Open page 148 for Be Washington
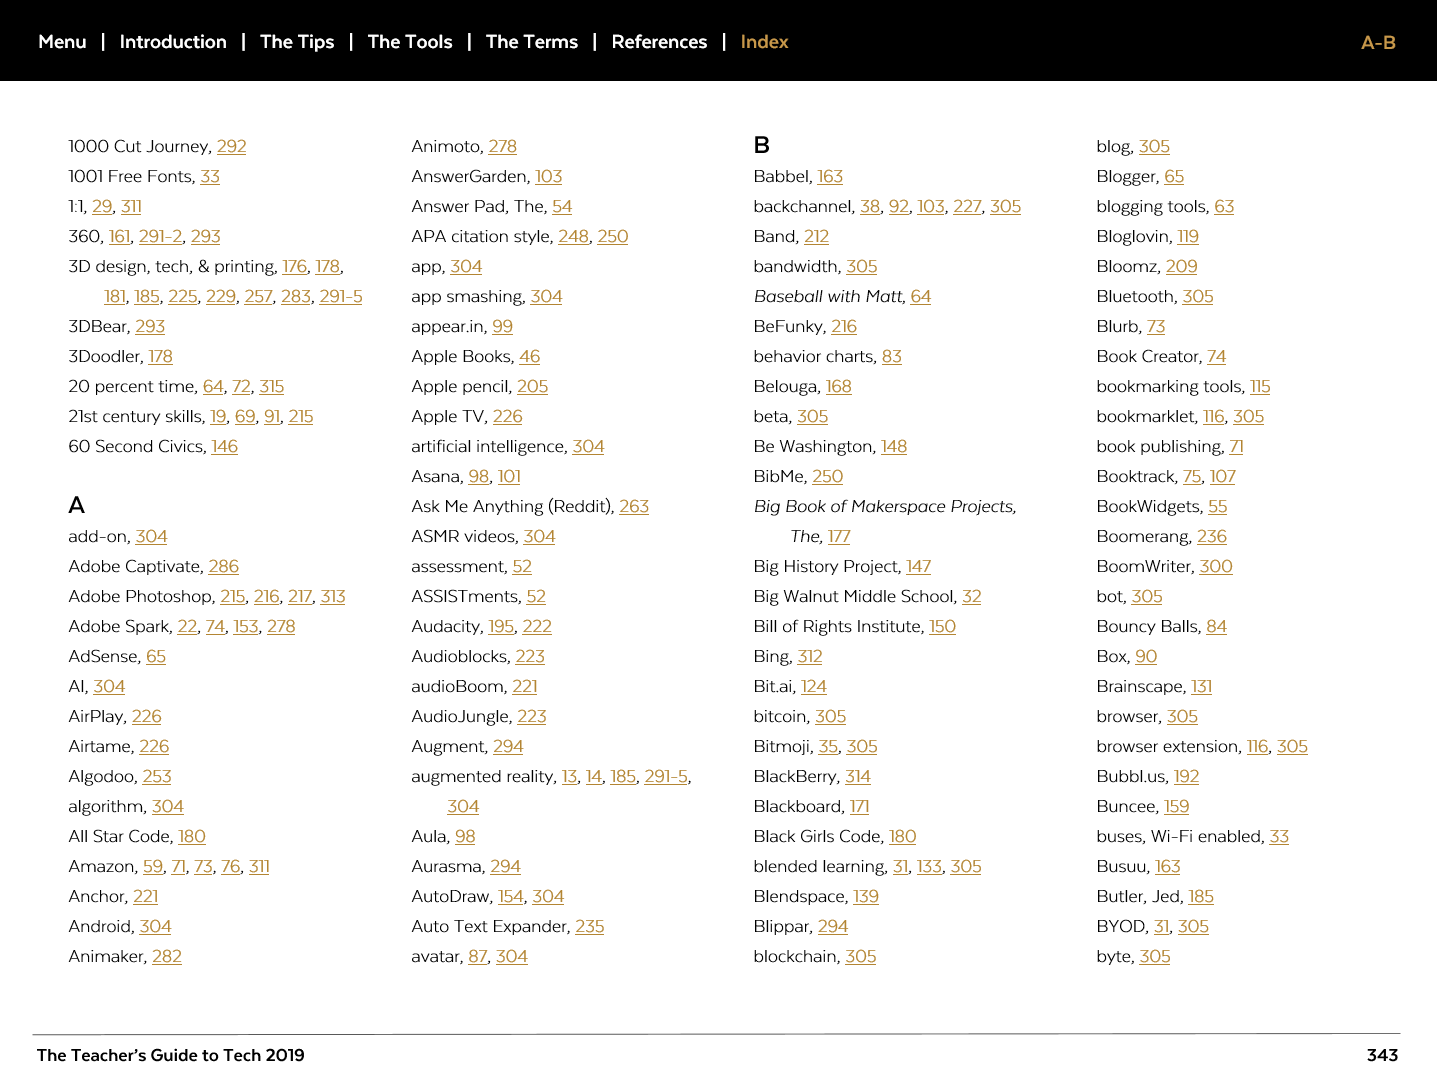This screenshot has height=1077, width=1437. pyautogui.click(x=894, y=446)
